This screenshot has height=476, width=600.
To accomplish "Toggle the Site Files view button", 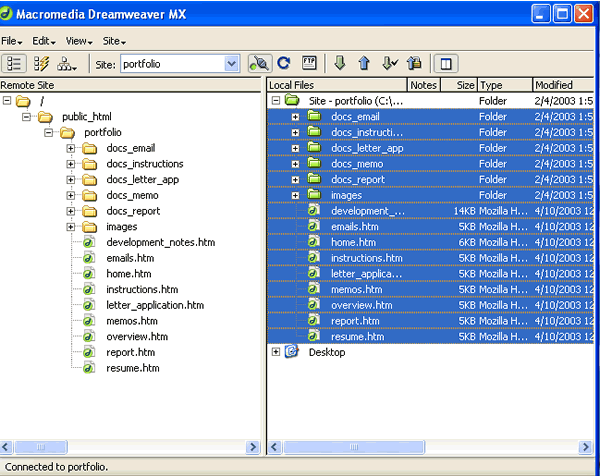I will tap(15, 63).
